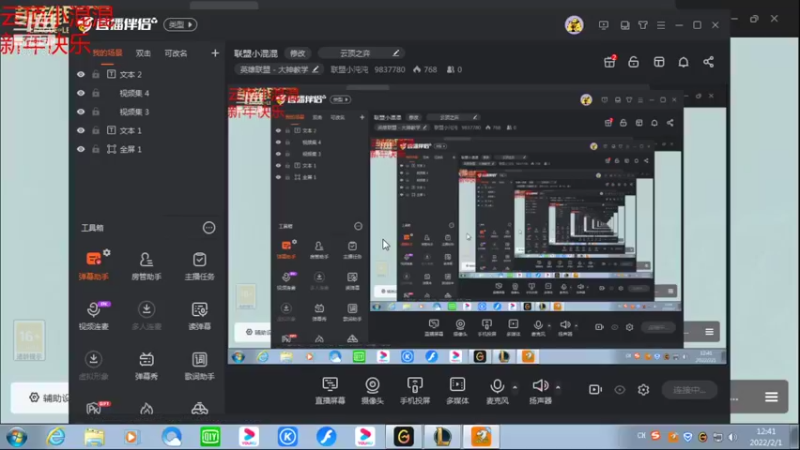Screen dimensions: 800x450
Task: Open settings gear in bottom bar
Action: (643, 390)
